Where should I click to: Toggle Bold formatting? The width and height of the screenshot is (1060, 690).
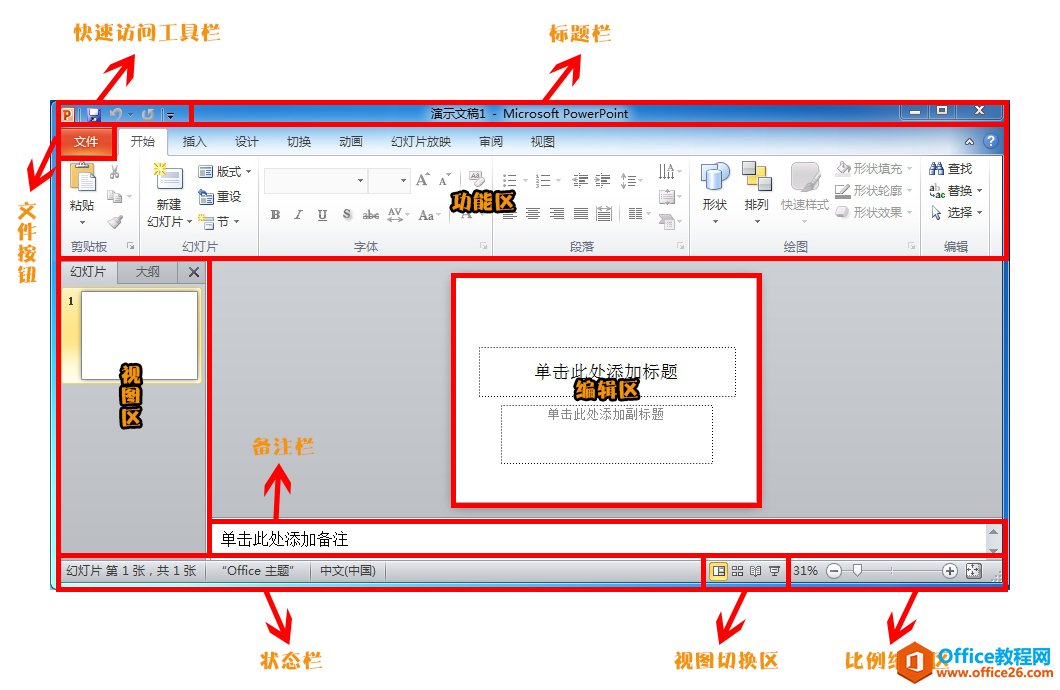pos(275,215)
